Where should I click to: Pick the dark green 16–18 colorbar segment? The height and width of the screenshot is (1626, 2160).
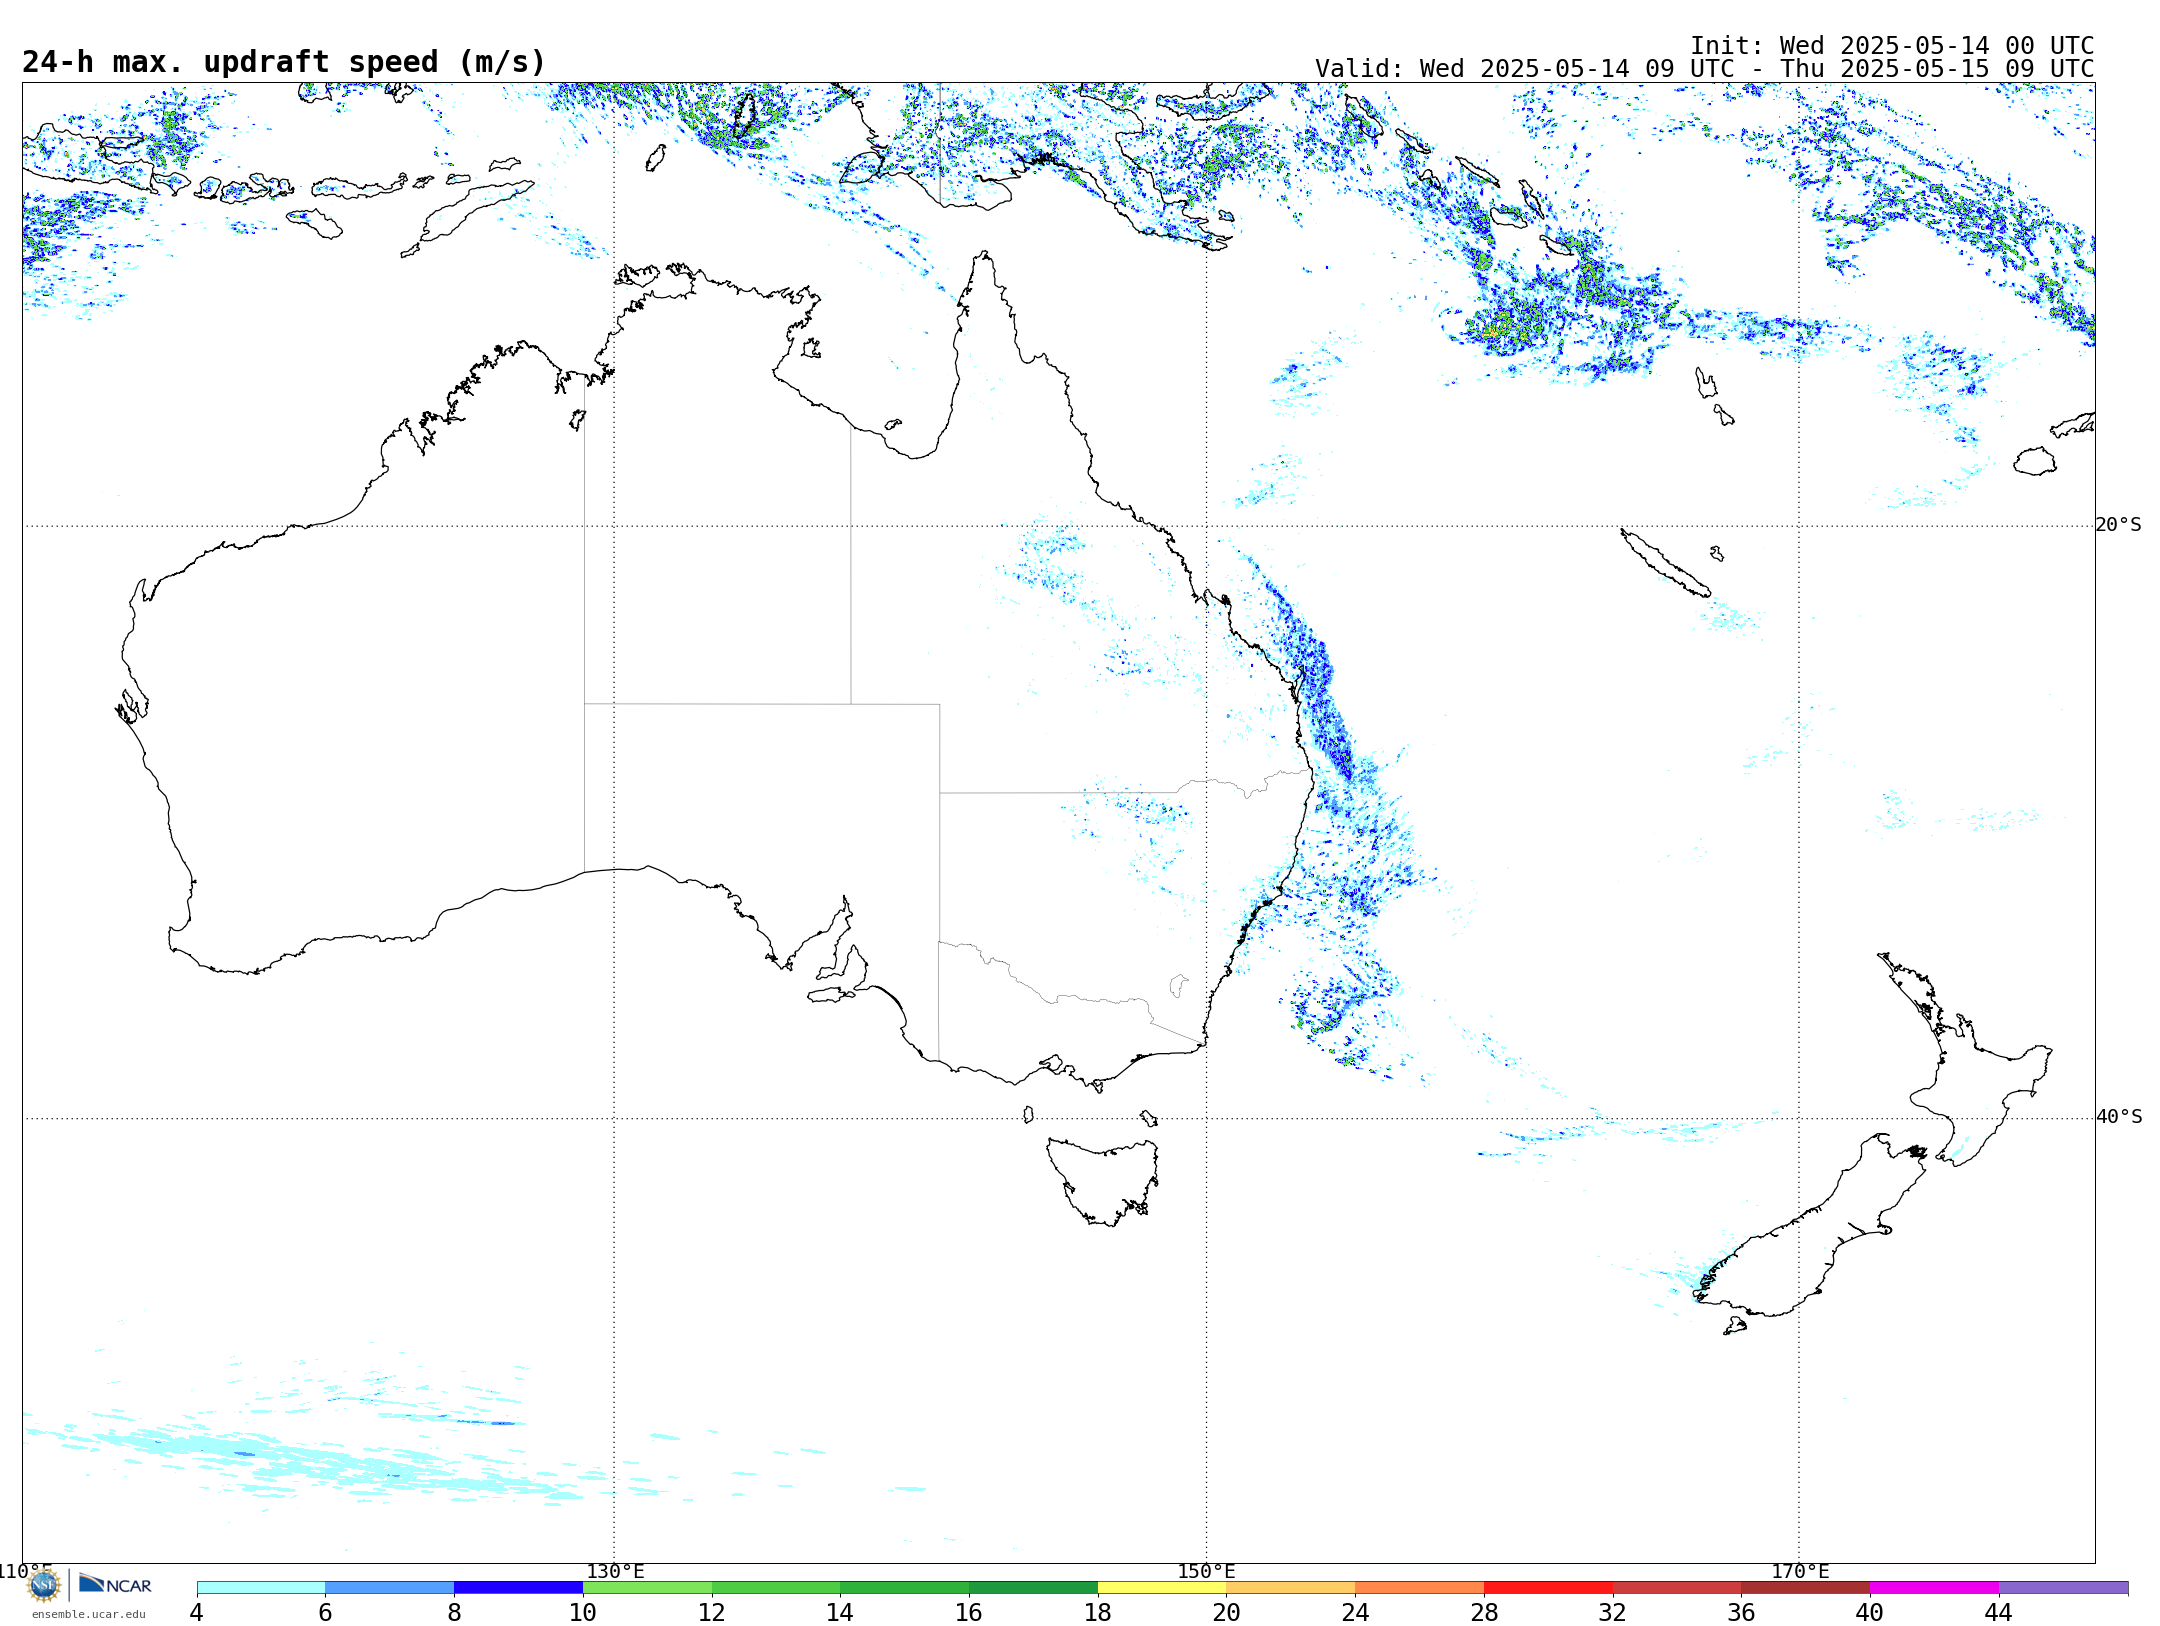pyautogui.click(x=1033, y=1588)
